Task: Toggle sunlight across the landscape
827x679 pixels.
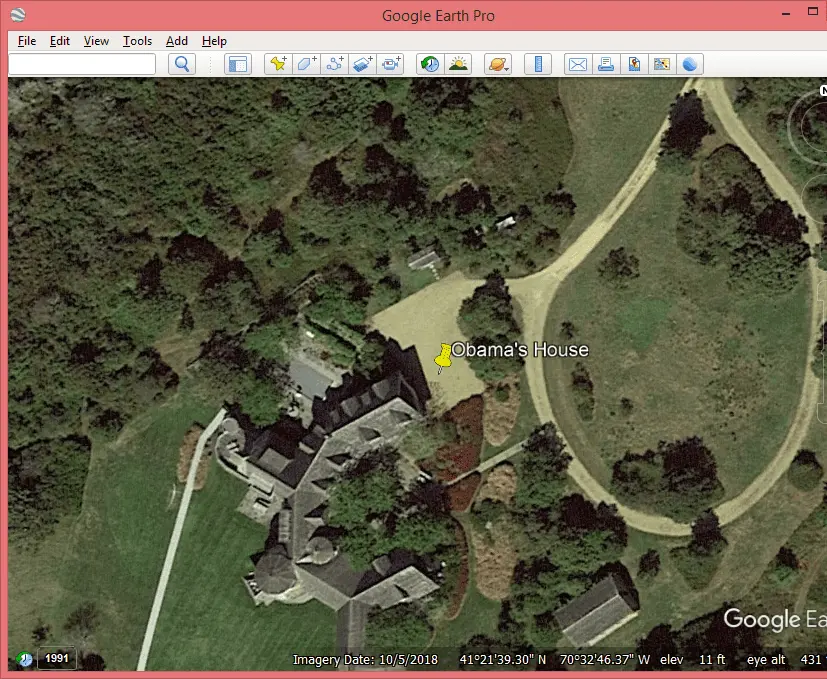Action: [x=457, y=63]
